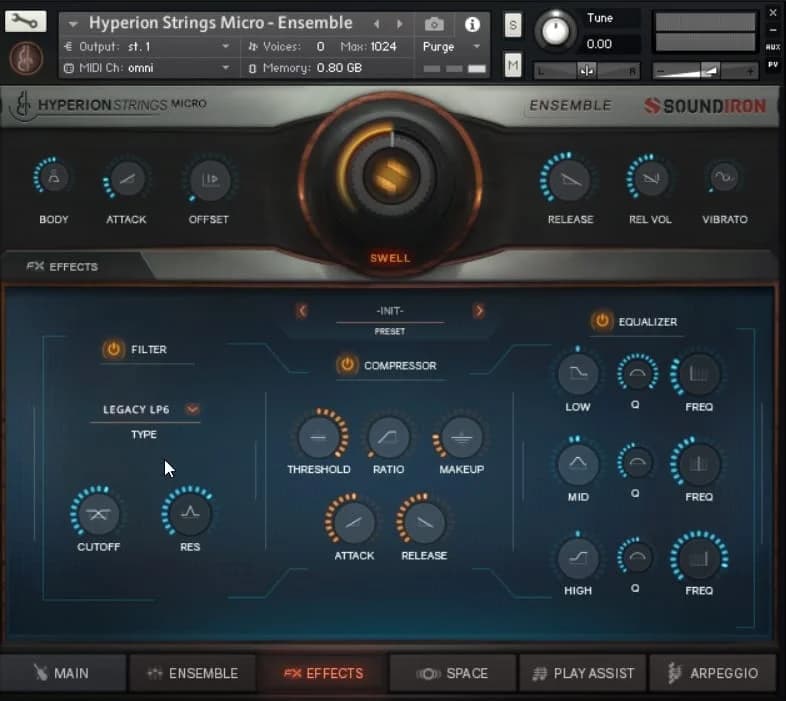Toggle the EQUALIZER power button
Viewport: 786px width, 701px height.
pyautogui.click(x=602, y=321)
